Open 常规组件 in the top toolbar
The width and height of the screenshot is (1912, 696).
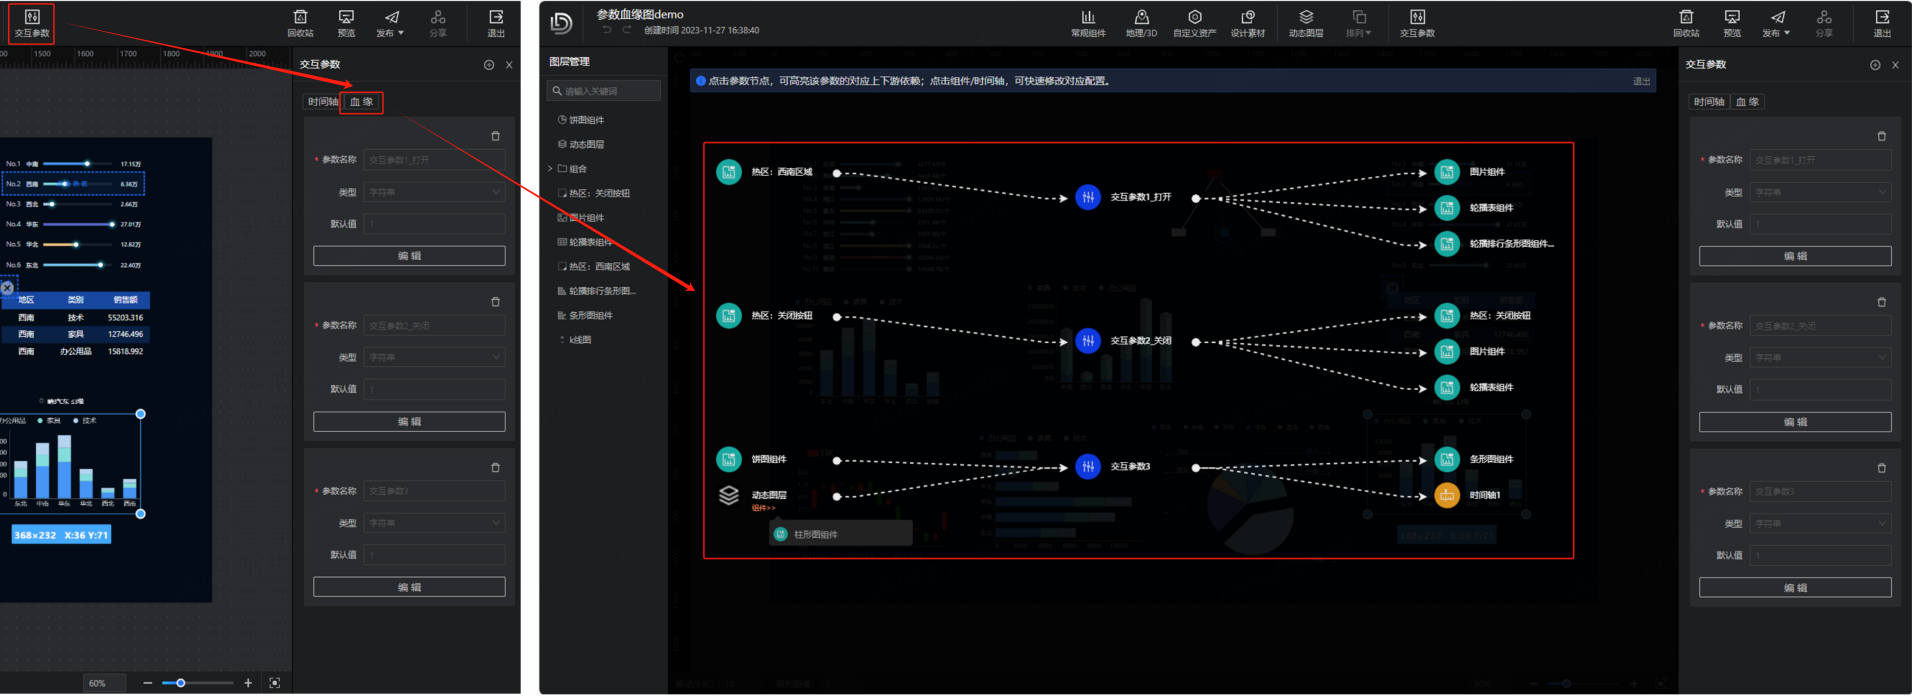click(1088, 23)
